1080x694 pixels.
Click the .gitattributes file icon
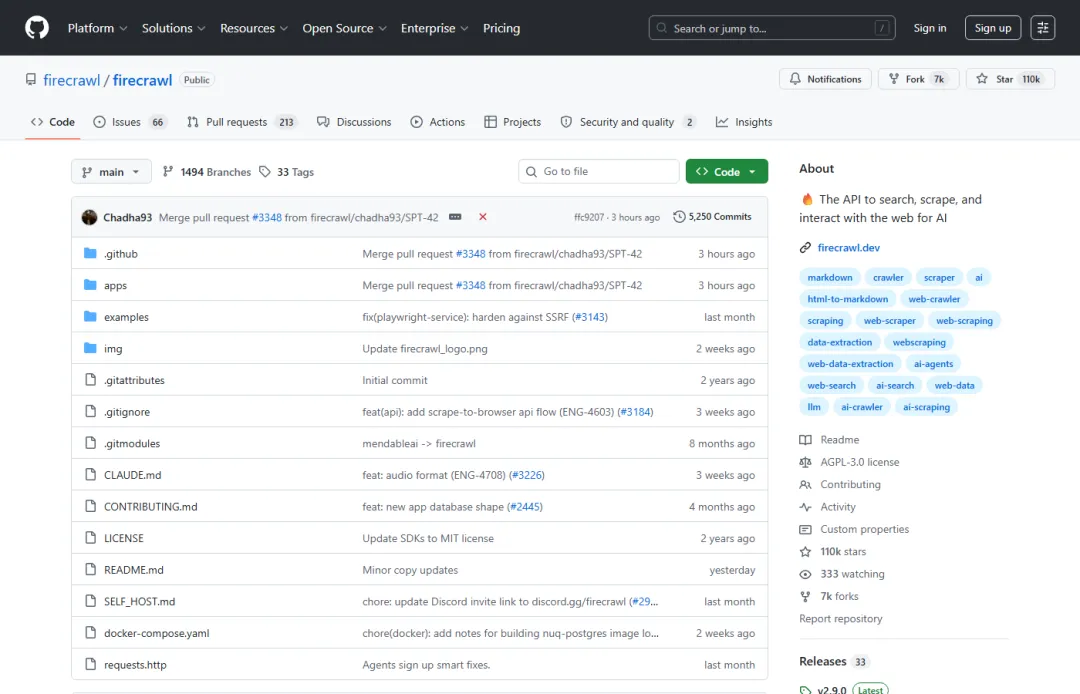click(90, 380)
